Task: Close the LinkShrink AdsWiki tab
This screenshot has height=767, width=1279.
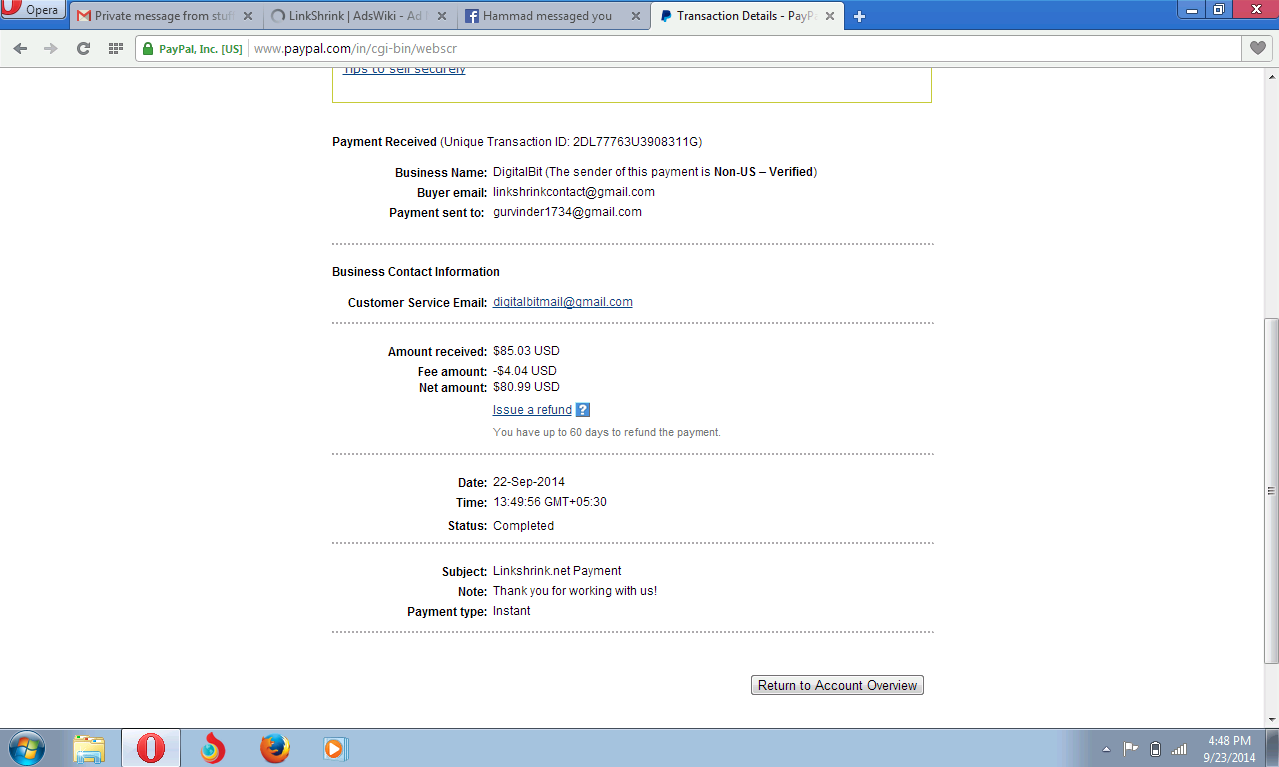Action: pyautogui.click(x=442, y=16)
